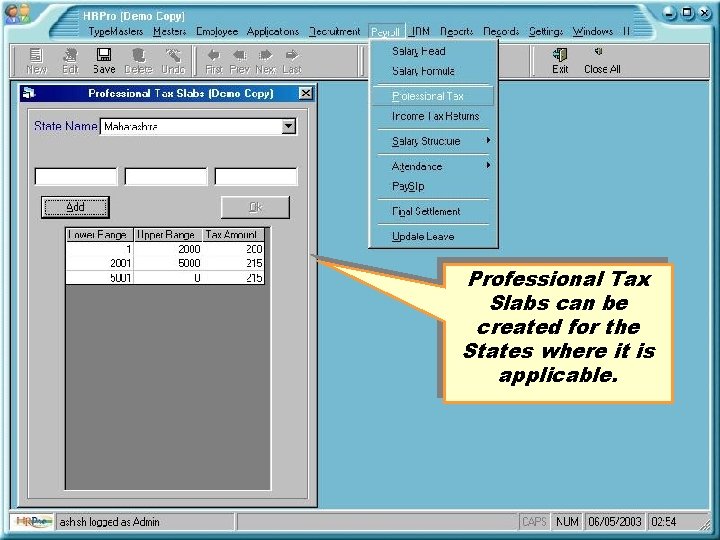The image size is (720, 540).
Task: Click Upper Range column header
Action: [x=168, y=235]
